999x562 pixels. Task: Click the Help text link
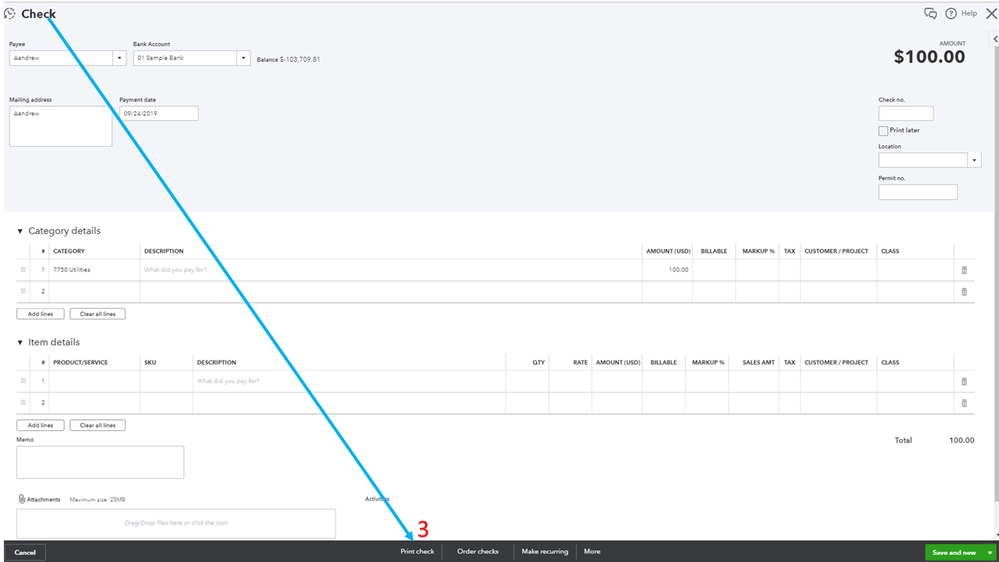968,13
